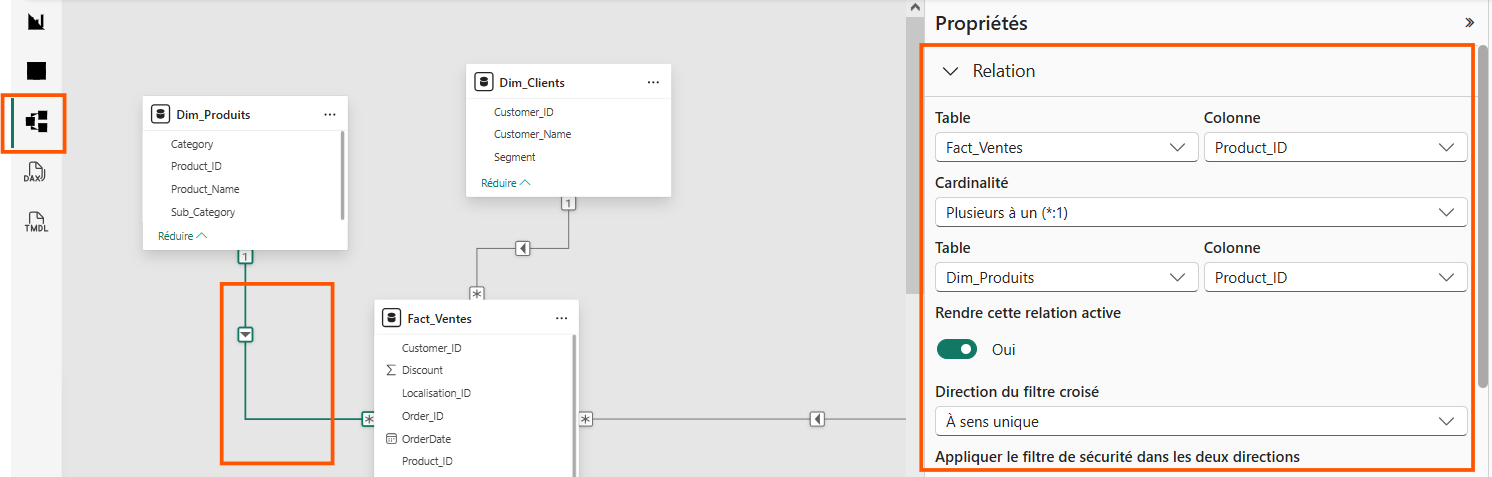The height and width of the screenshot is (477, 1492).
Task: Select OrderDate field in Fact_Ventes
Action: click(x=427, y=439)
